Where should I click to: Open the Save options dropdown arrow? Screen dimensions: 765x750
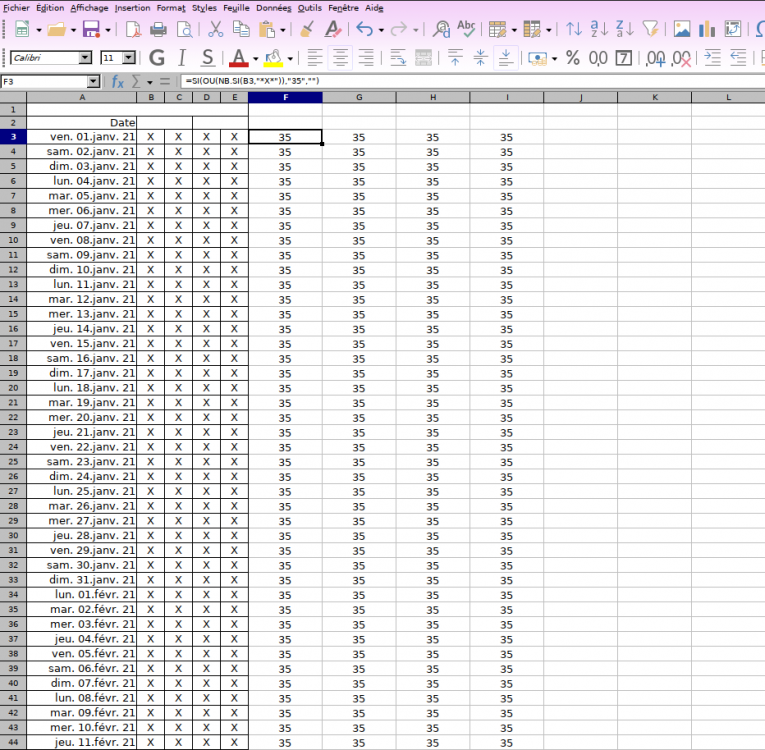(x=108, y=30)
